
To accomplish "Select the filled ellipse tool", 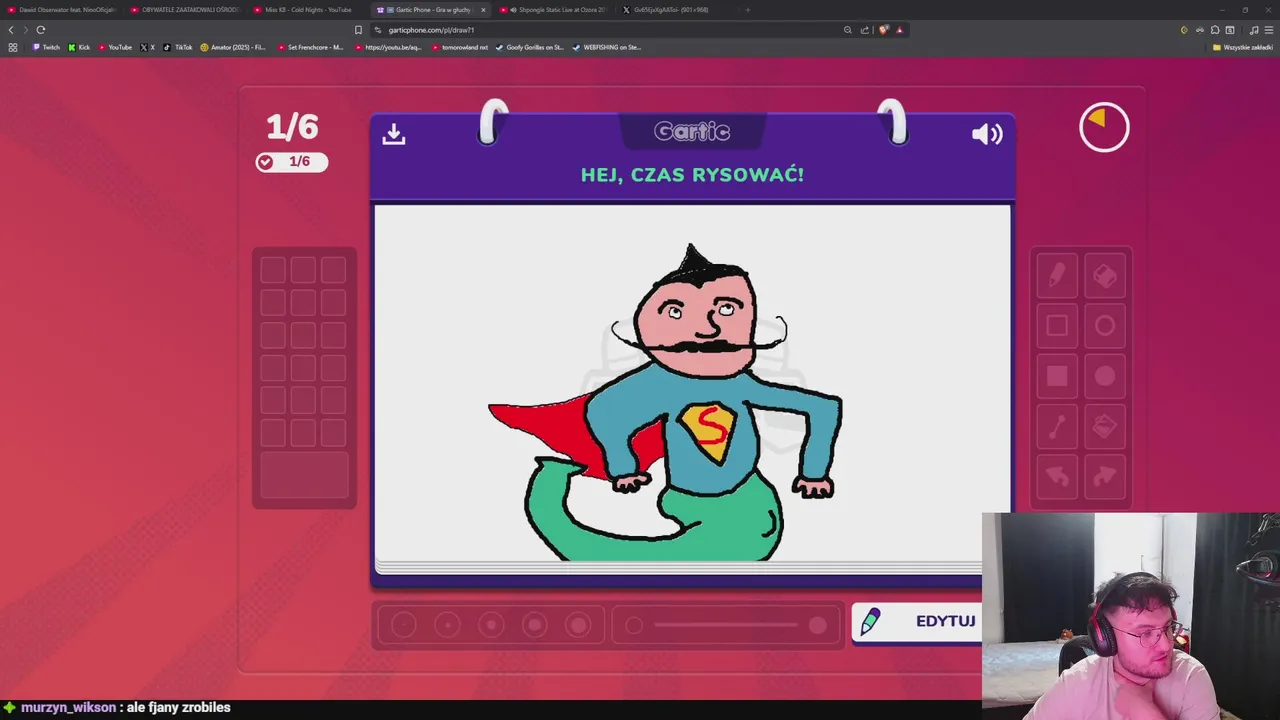I will (1105, 376).
